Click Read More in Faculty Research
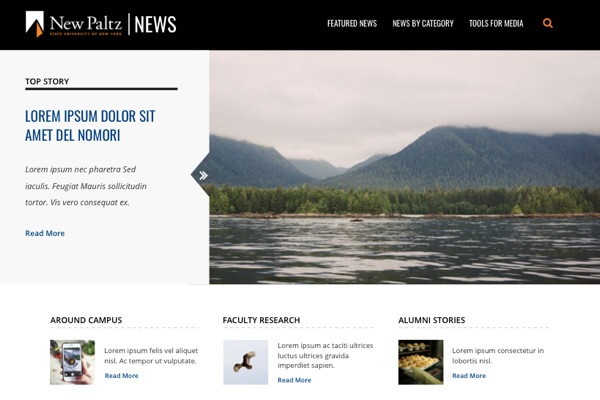 (x=294, y=380)
